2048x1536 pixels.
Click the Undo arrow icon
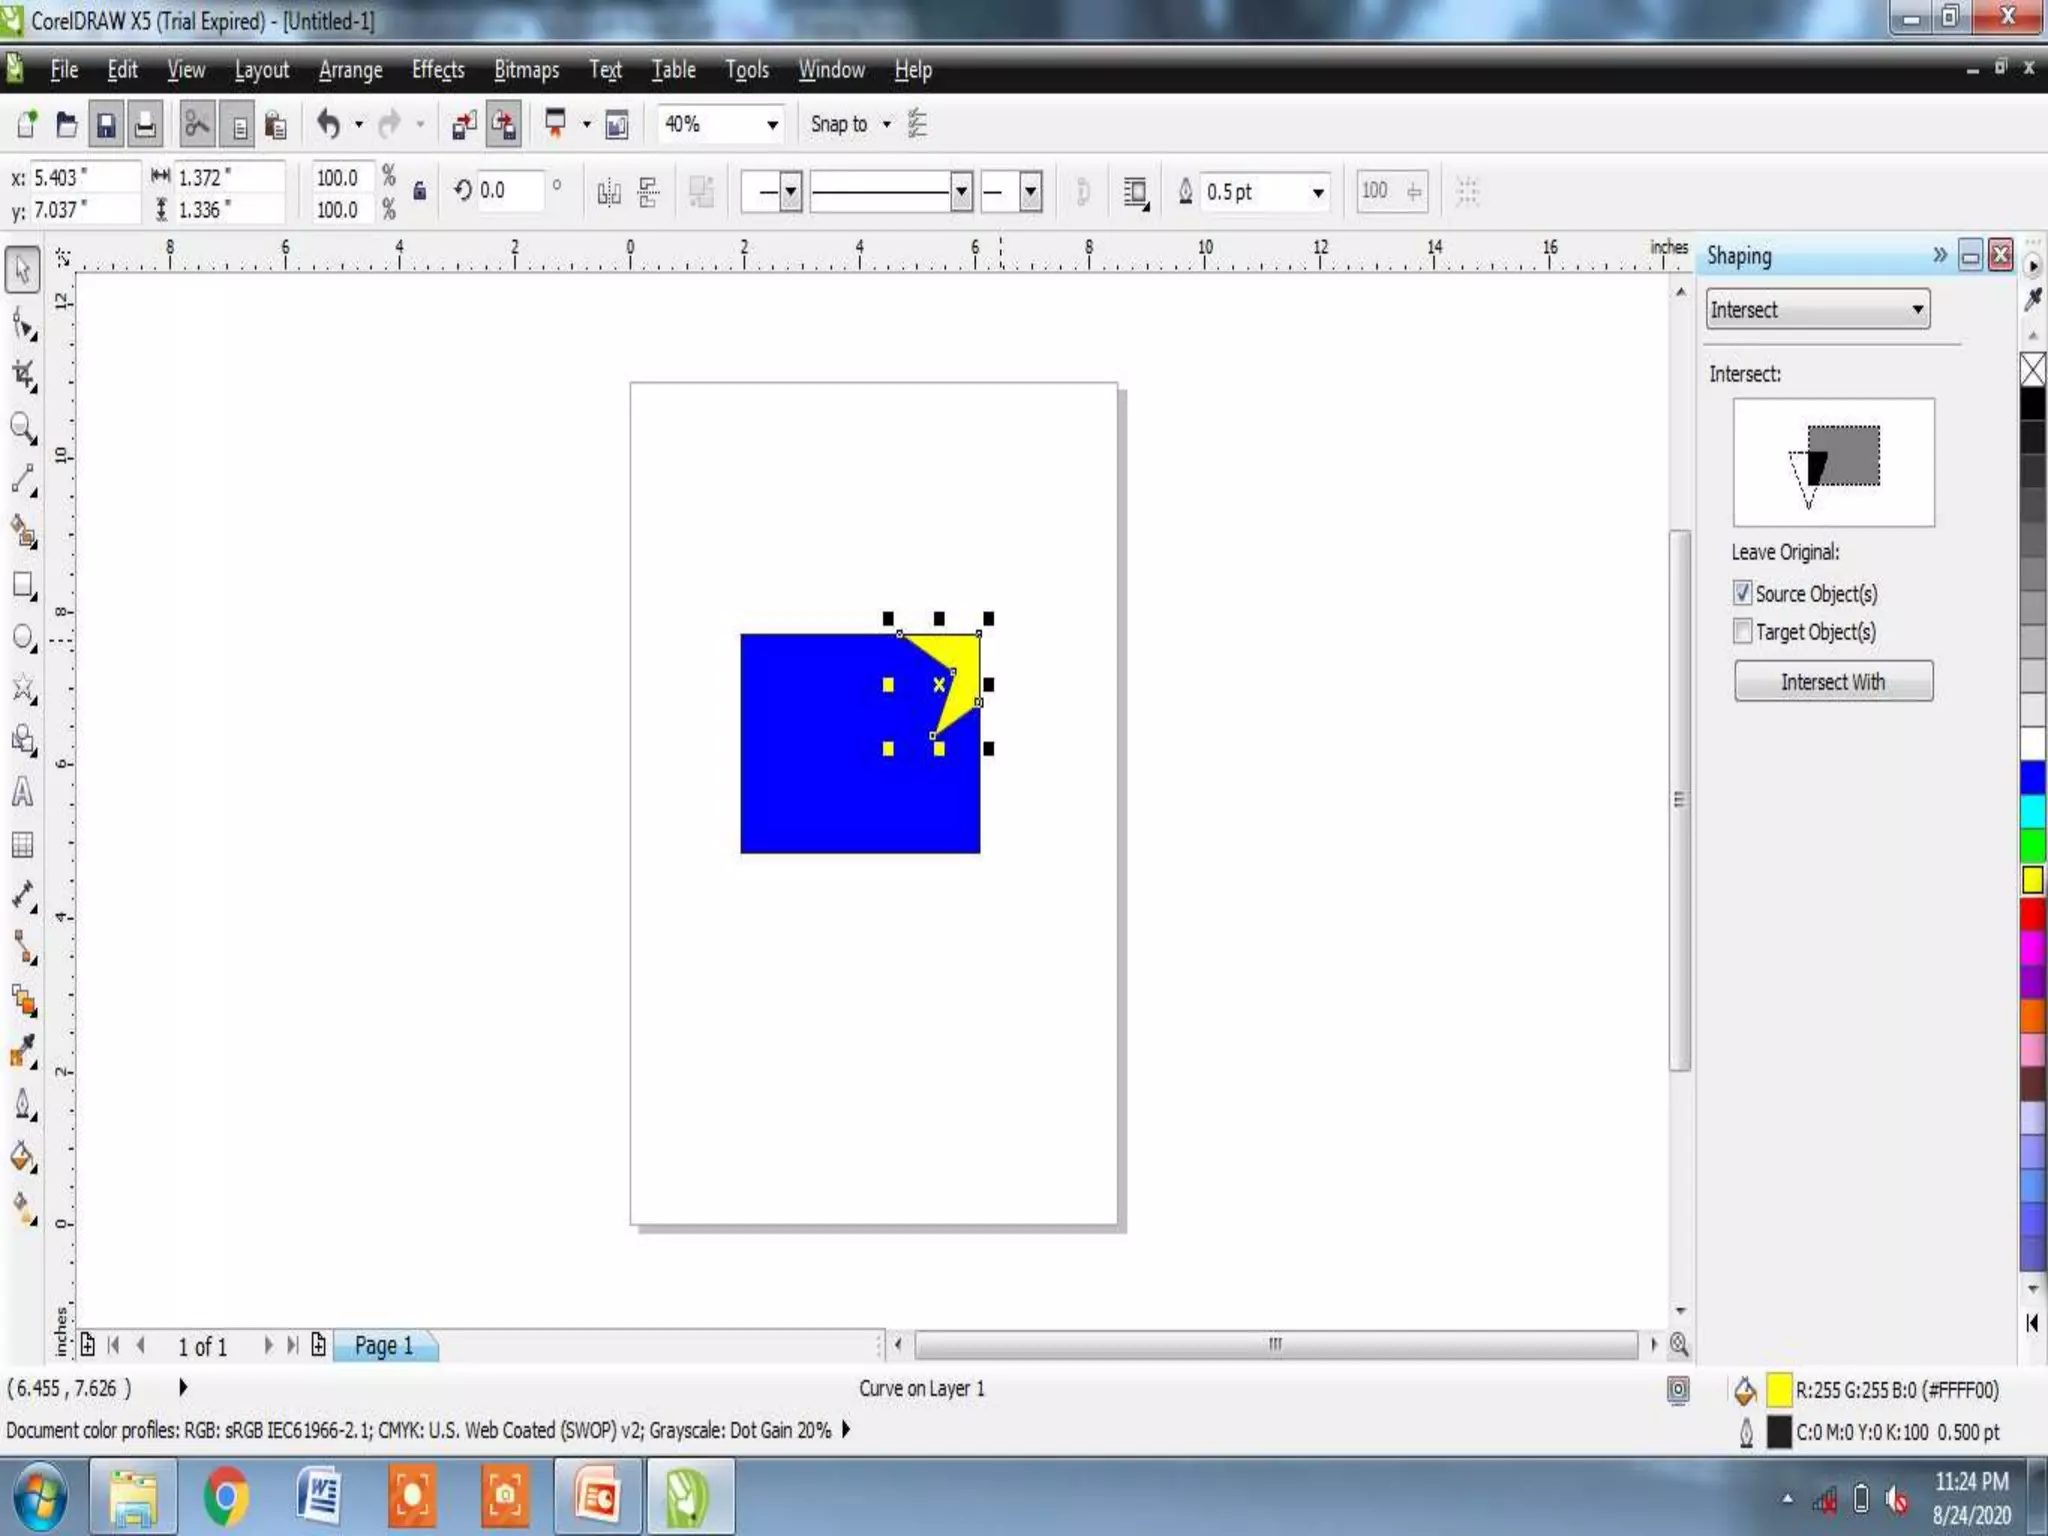pos(328,124)
